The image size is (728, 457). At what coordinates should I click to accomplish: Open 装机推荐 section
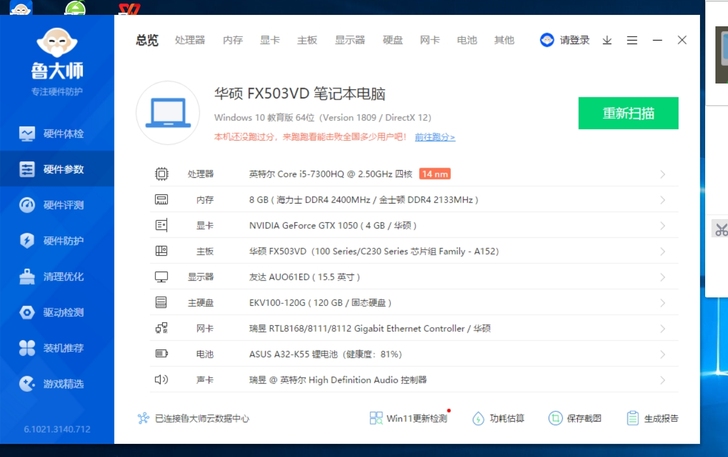coord(57,348)
